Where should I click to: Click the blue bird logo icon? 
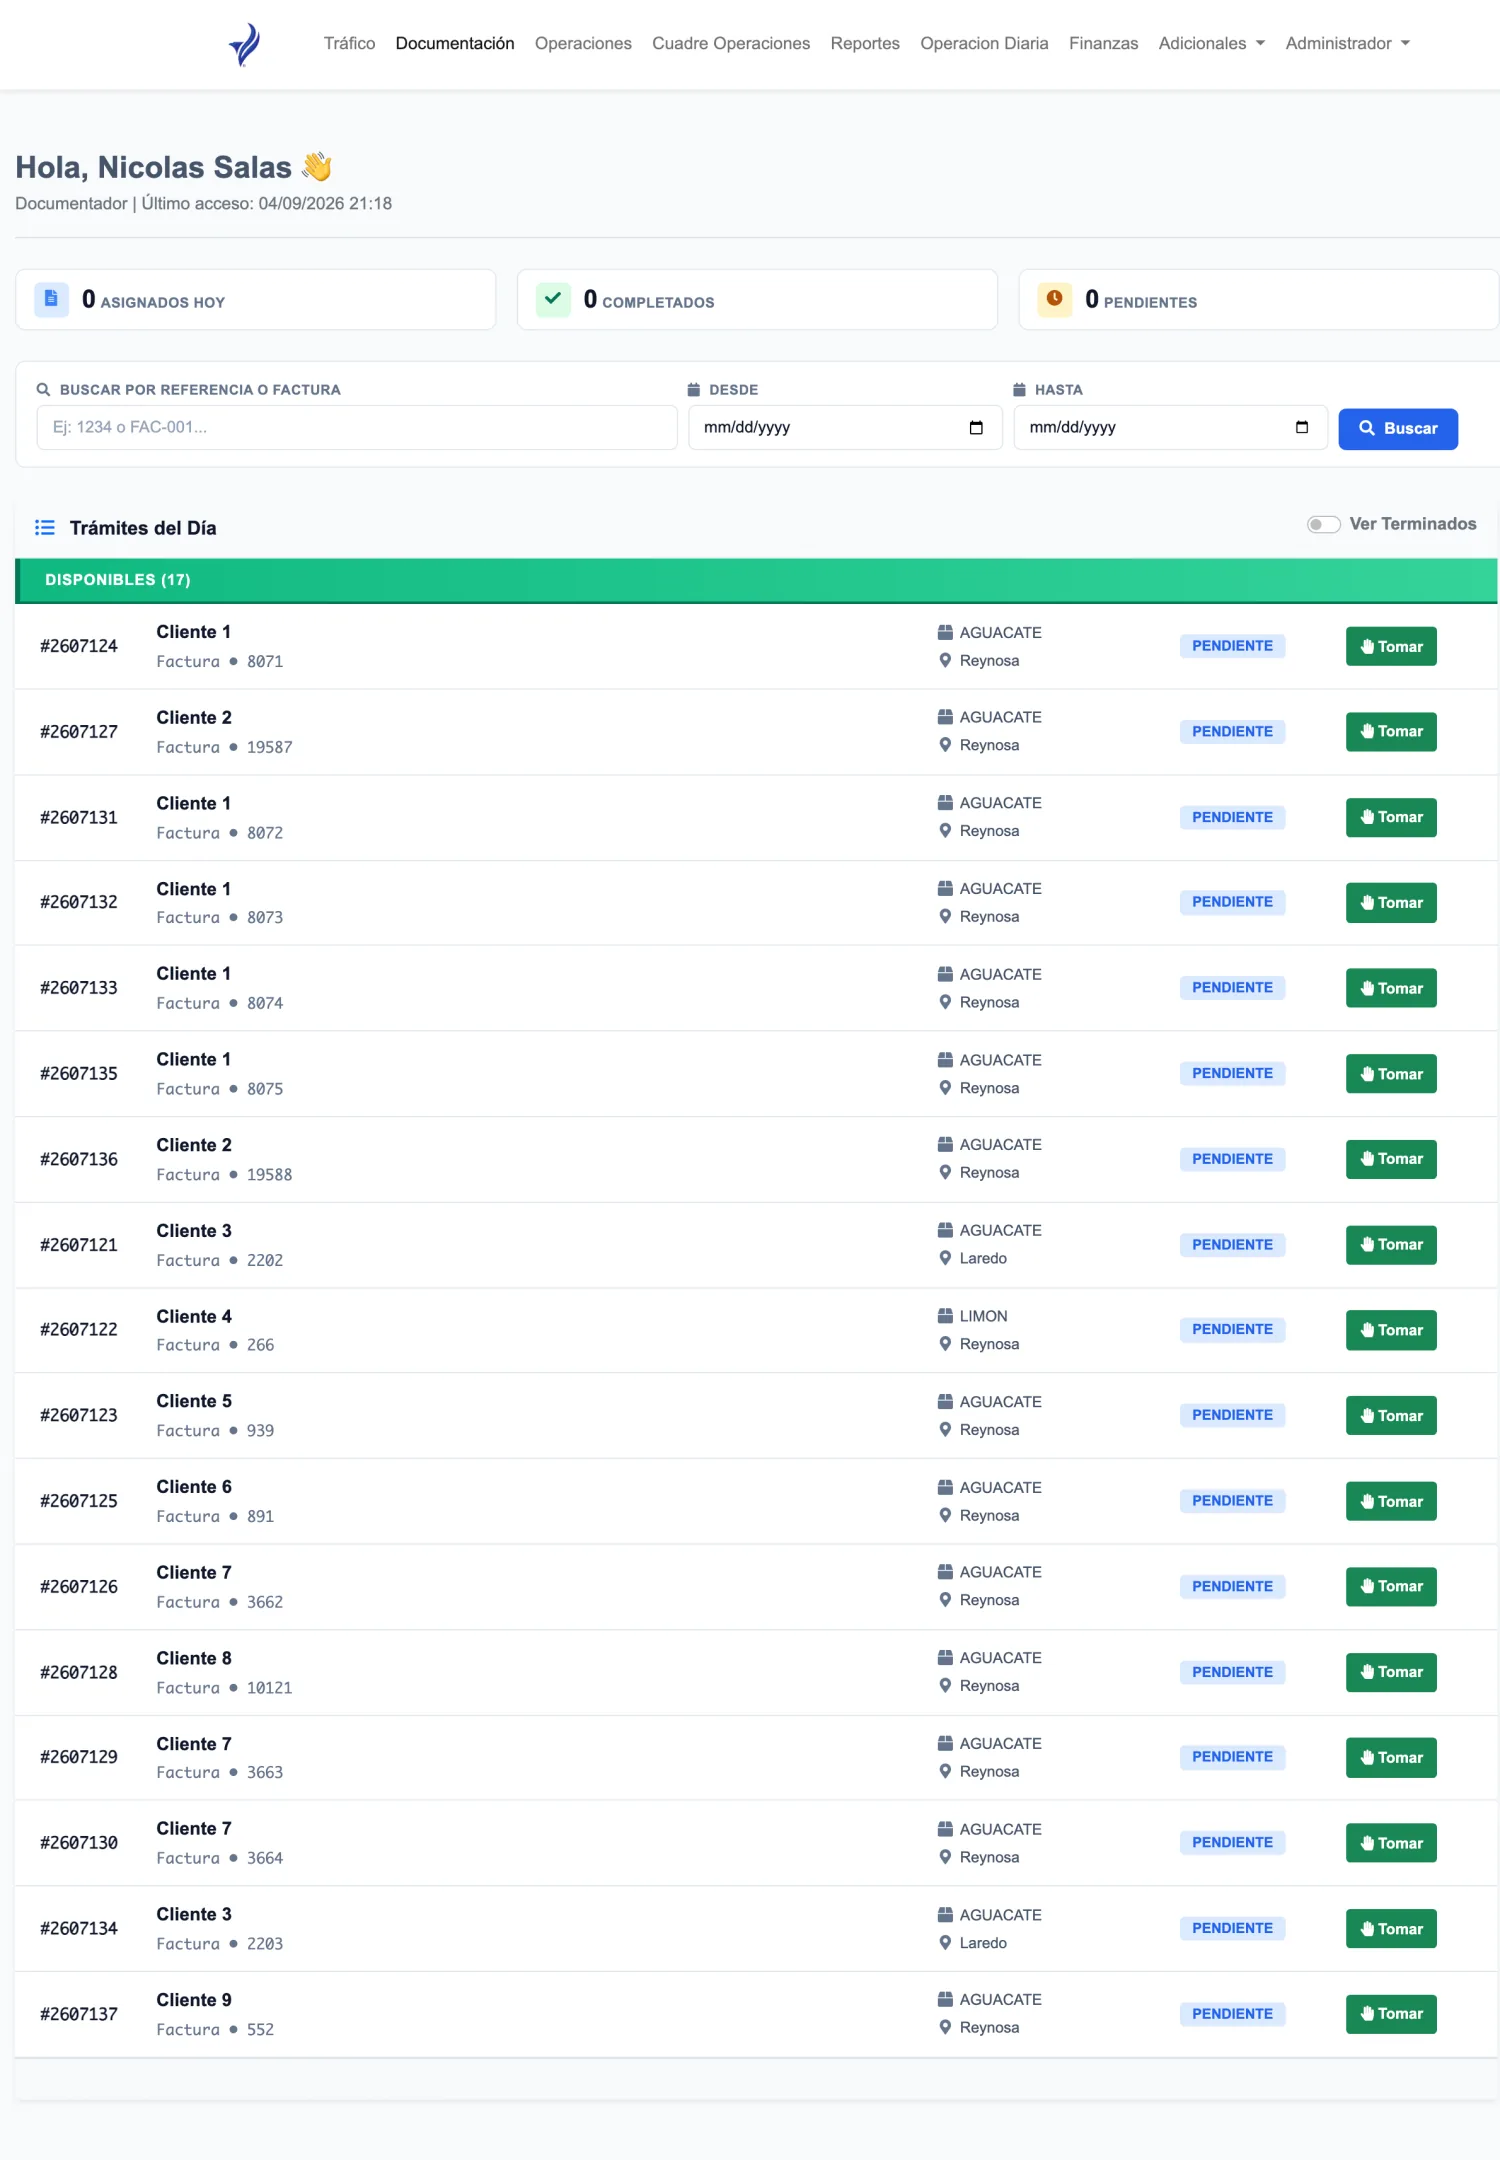click(245, 44)
